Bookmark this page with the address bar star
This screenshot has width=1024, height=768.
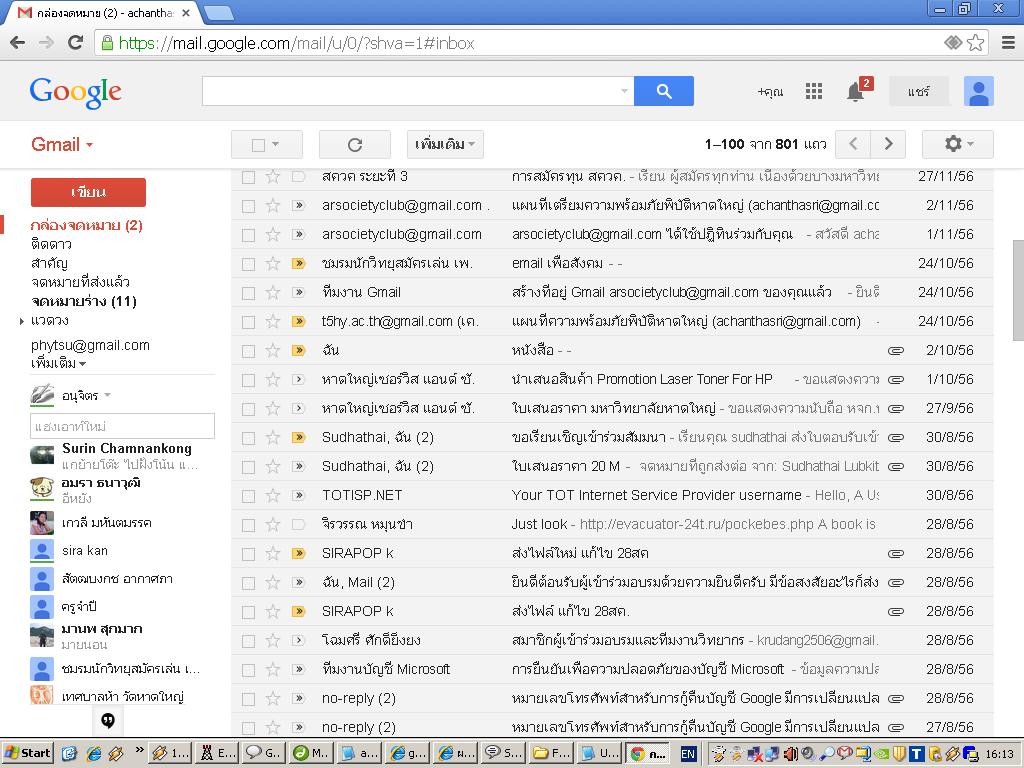click(x=976, y=43)
